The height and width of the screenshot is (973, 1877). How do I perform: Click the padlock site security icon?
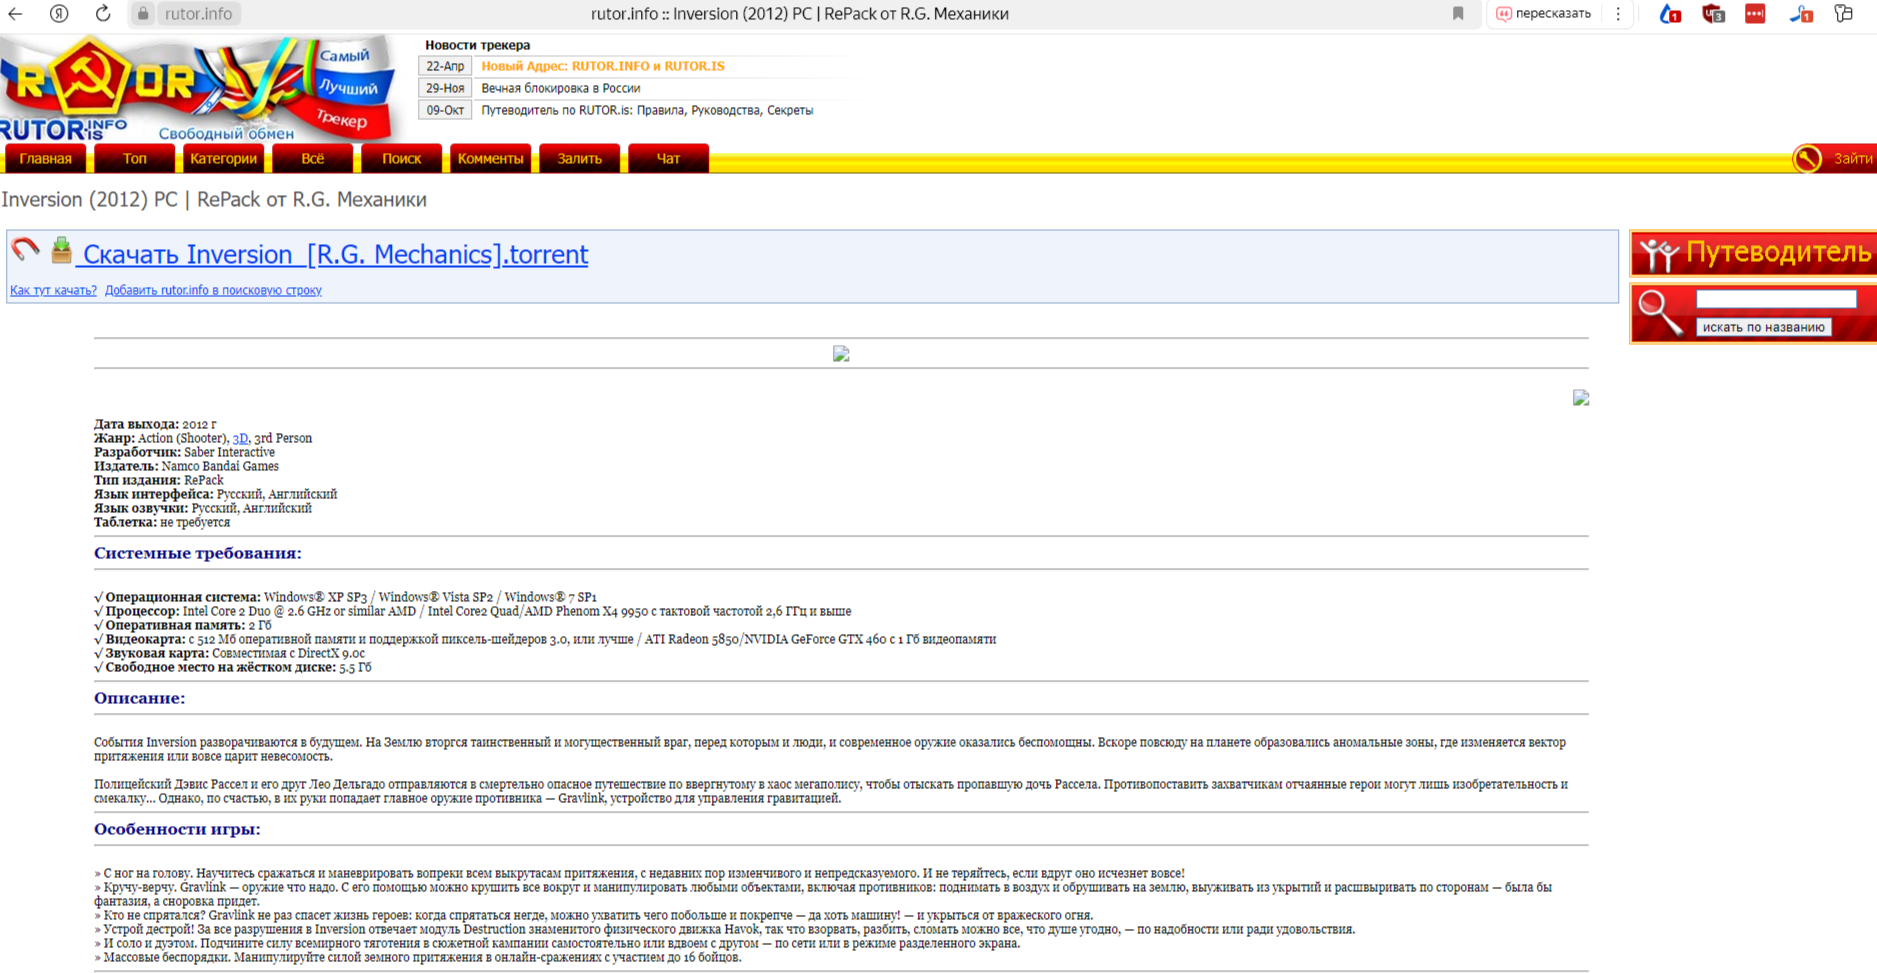[x=143, y=14]
